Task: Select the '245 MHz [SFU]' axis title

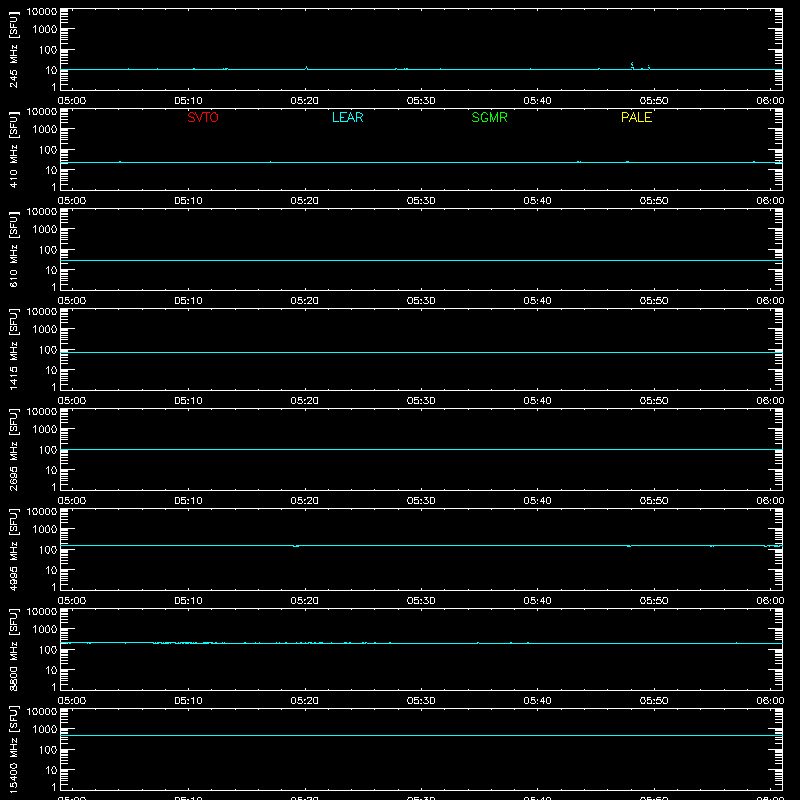Action: [13, 51]
